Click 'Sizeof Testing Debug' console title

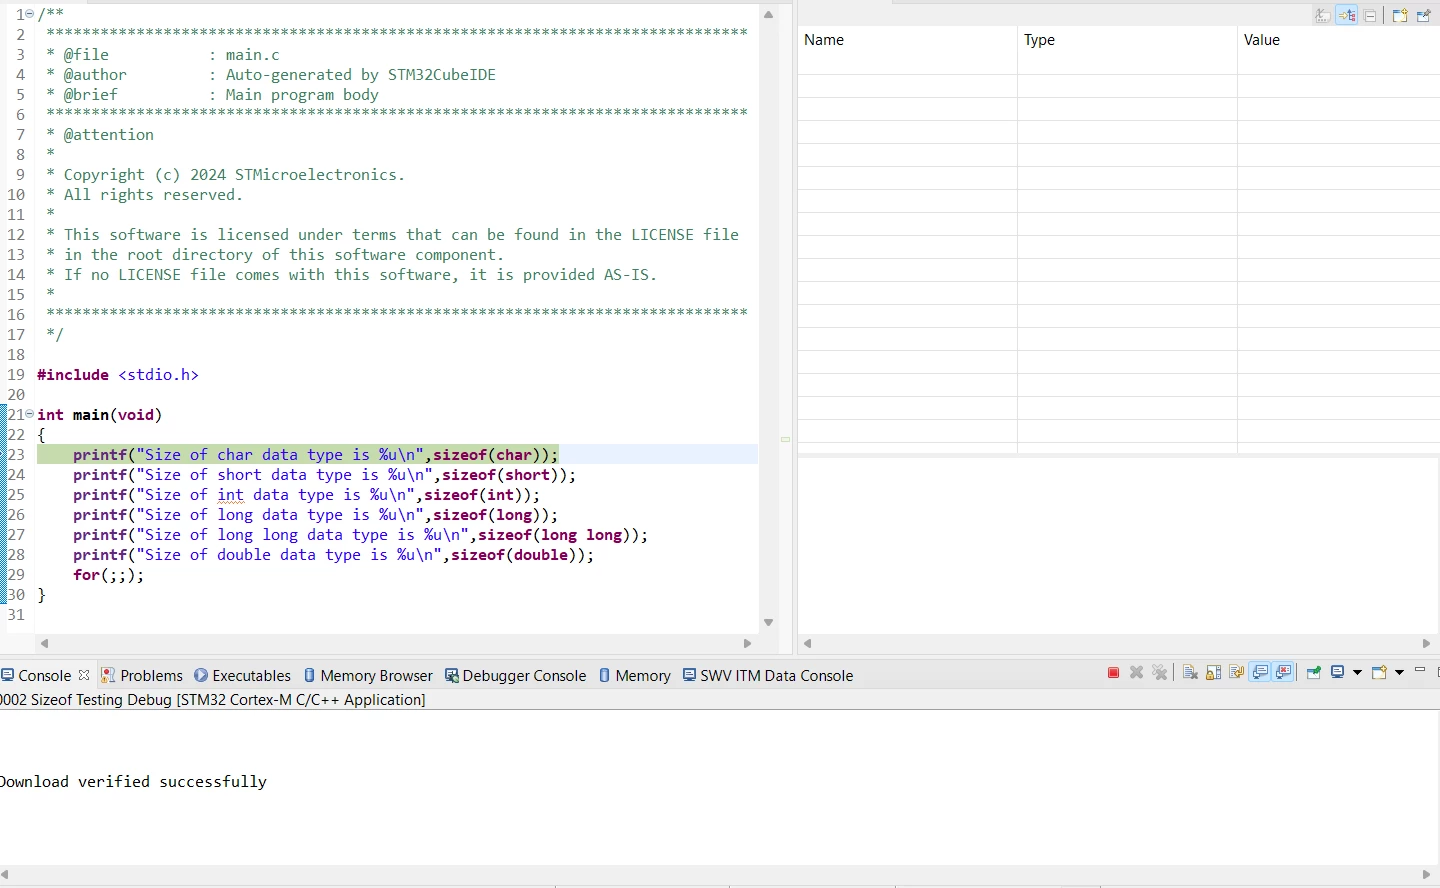[101, 700]
